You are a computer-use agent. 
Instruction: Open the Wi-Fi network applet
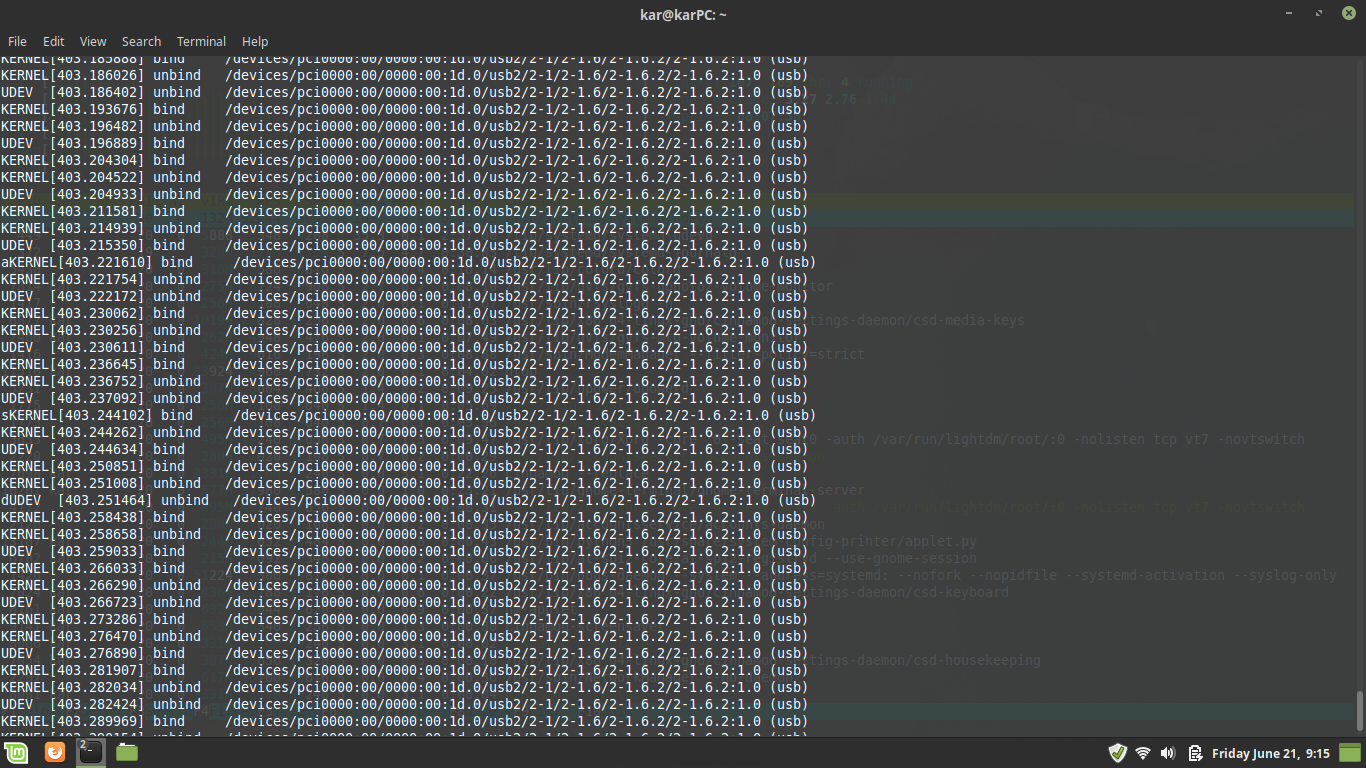point(1143,752)
